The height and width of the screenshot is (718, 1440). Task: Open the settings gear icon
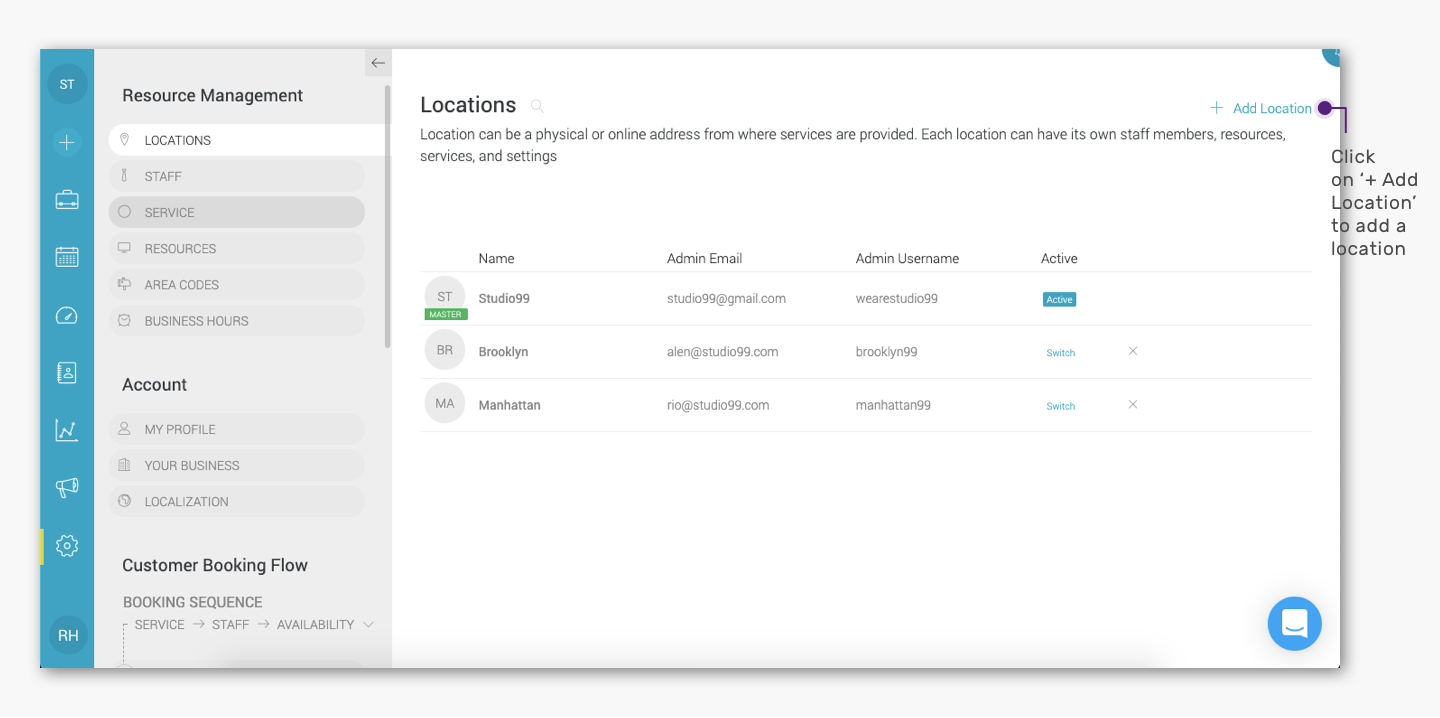tap(67, 546)
